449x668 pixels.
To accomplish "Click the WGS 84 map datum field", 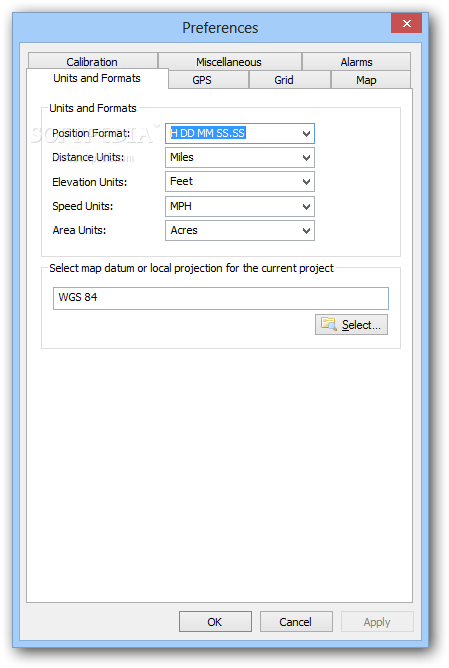I will [x=221, y=298].
